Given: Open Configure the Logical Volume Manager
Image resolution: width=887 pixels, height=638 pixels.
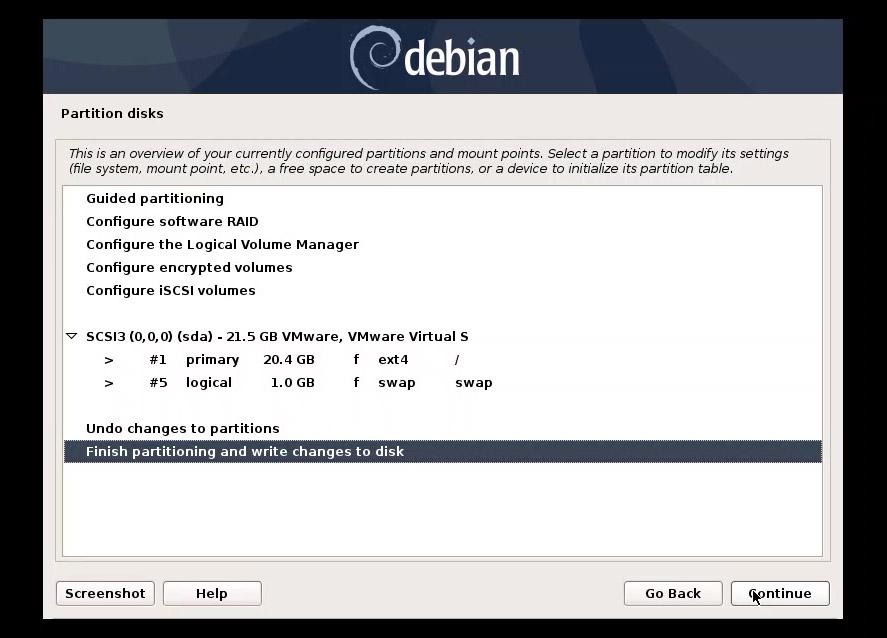Looking at the screenshot, I should (222, 245).
